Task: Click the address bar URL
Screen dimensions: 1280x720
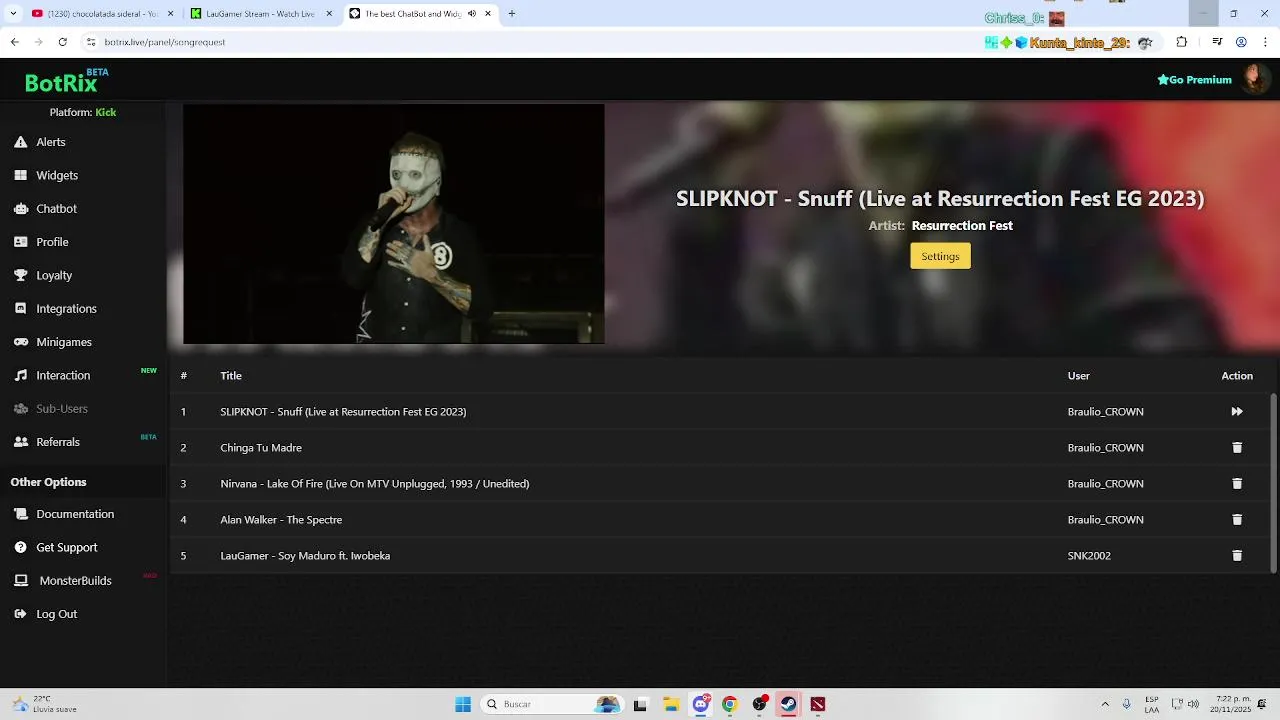Action: tap(165, 42)
